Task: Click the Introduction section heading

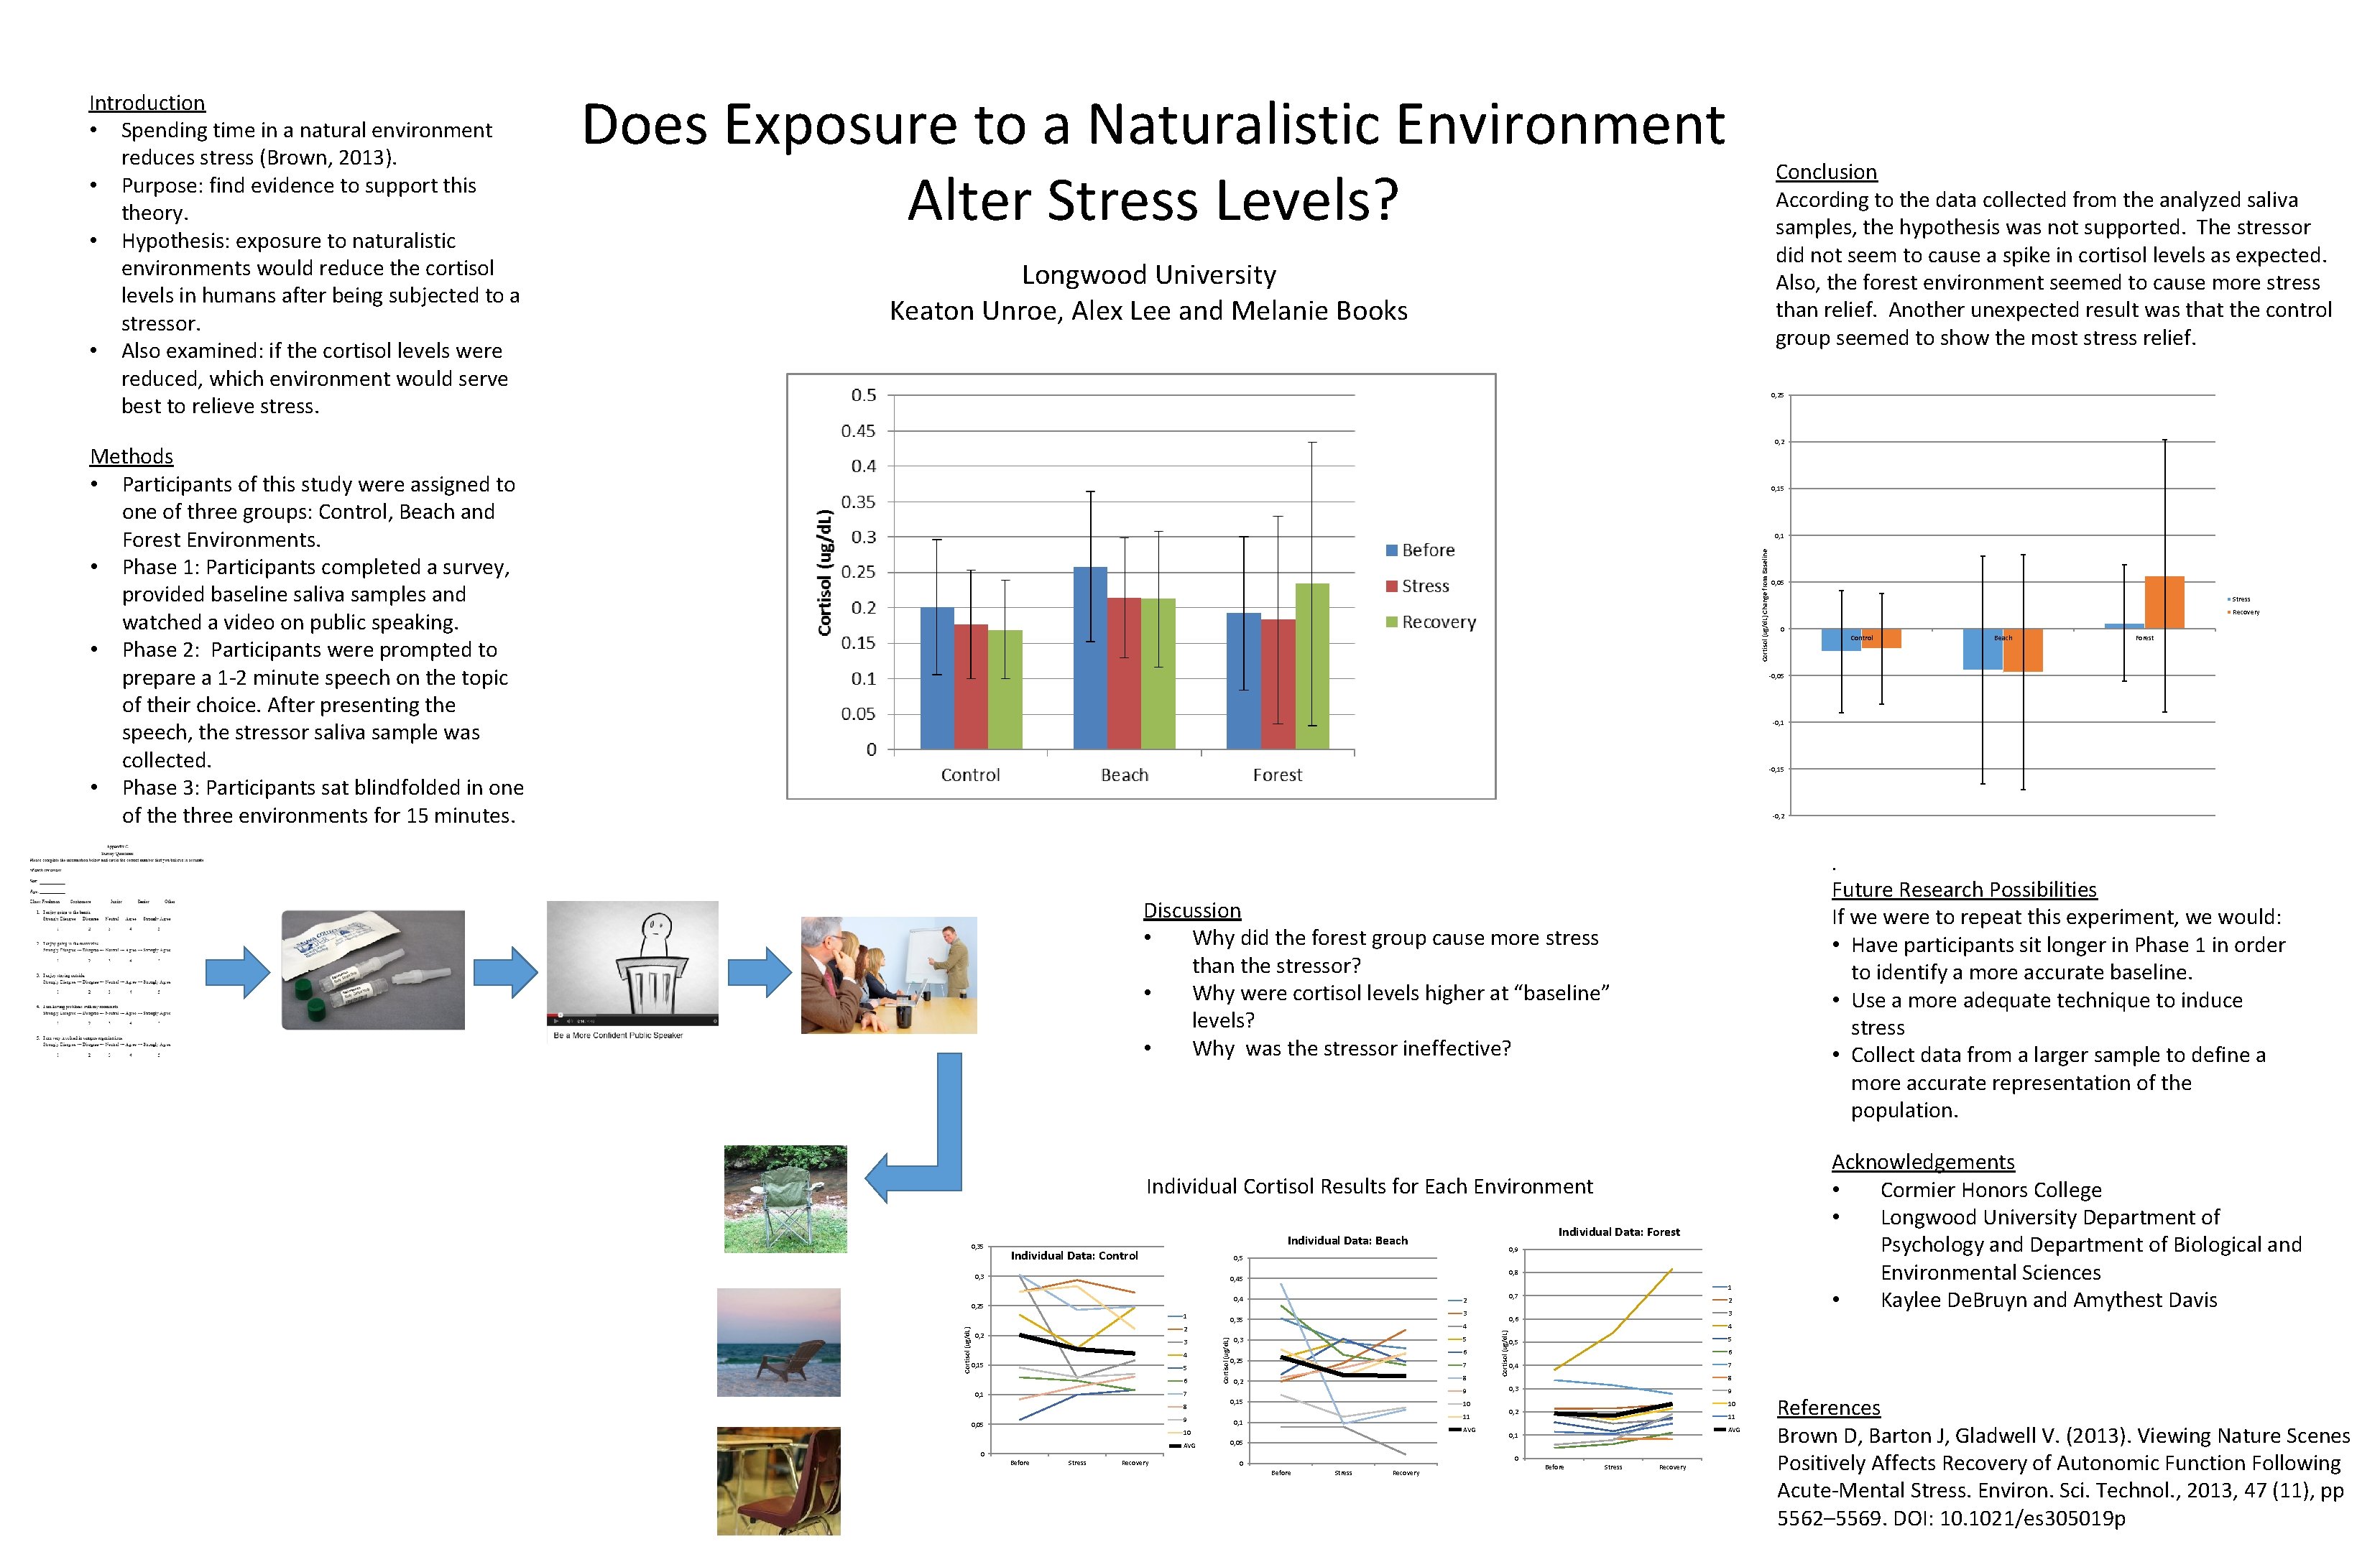Action: pyautogui.click(x=147, y=102)
